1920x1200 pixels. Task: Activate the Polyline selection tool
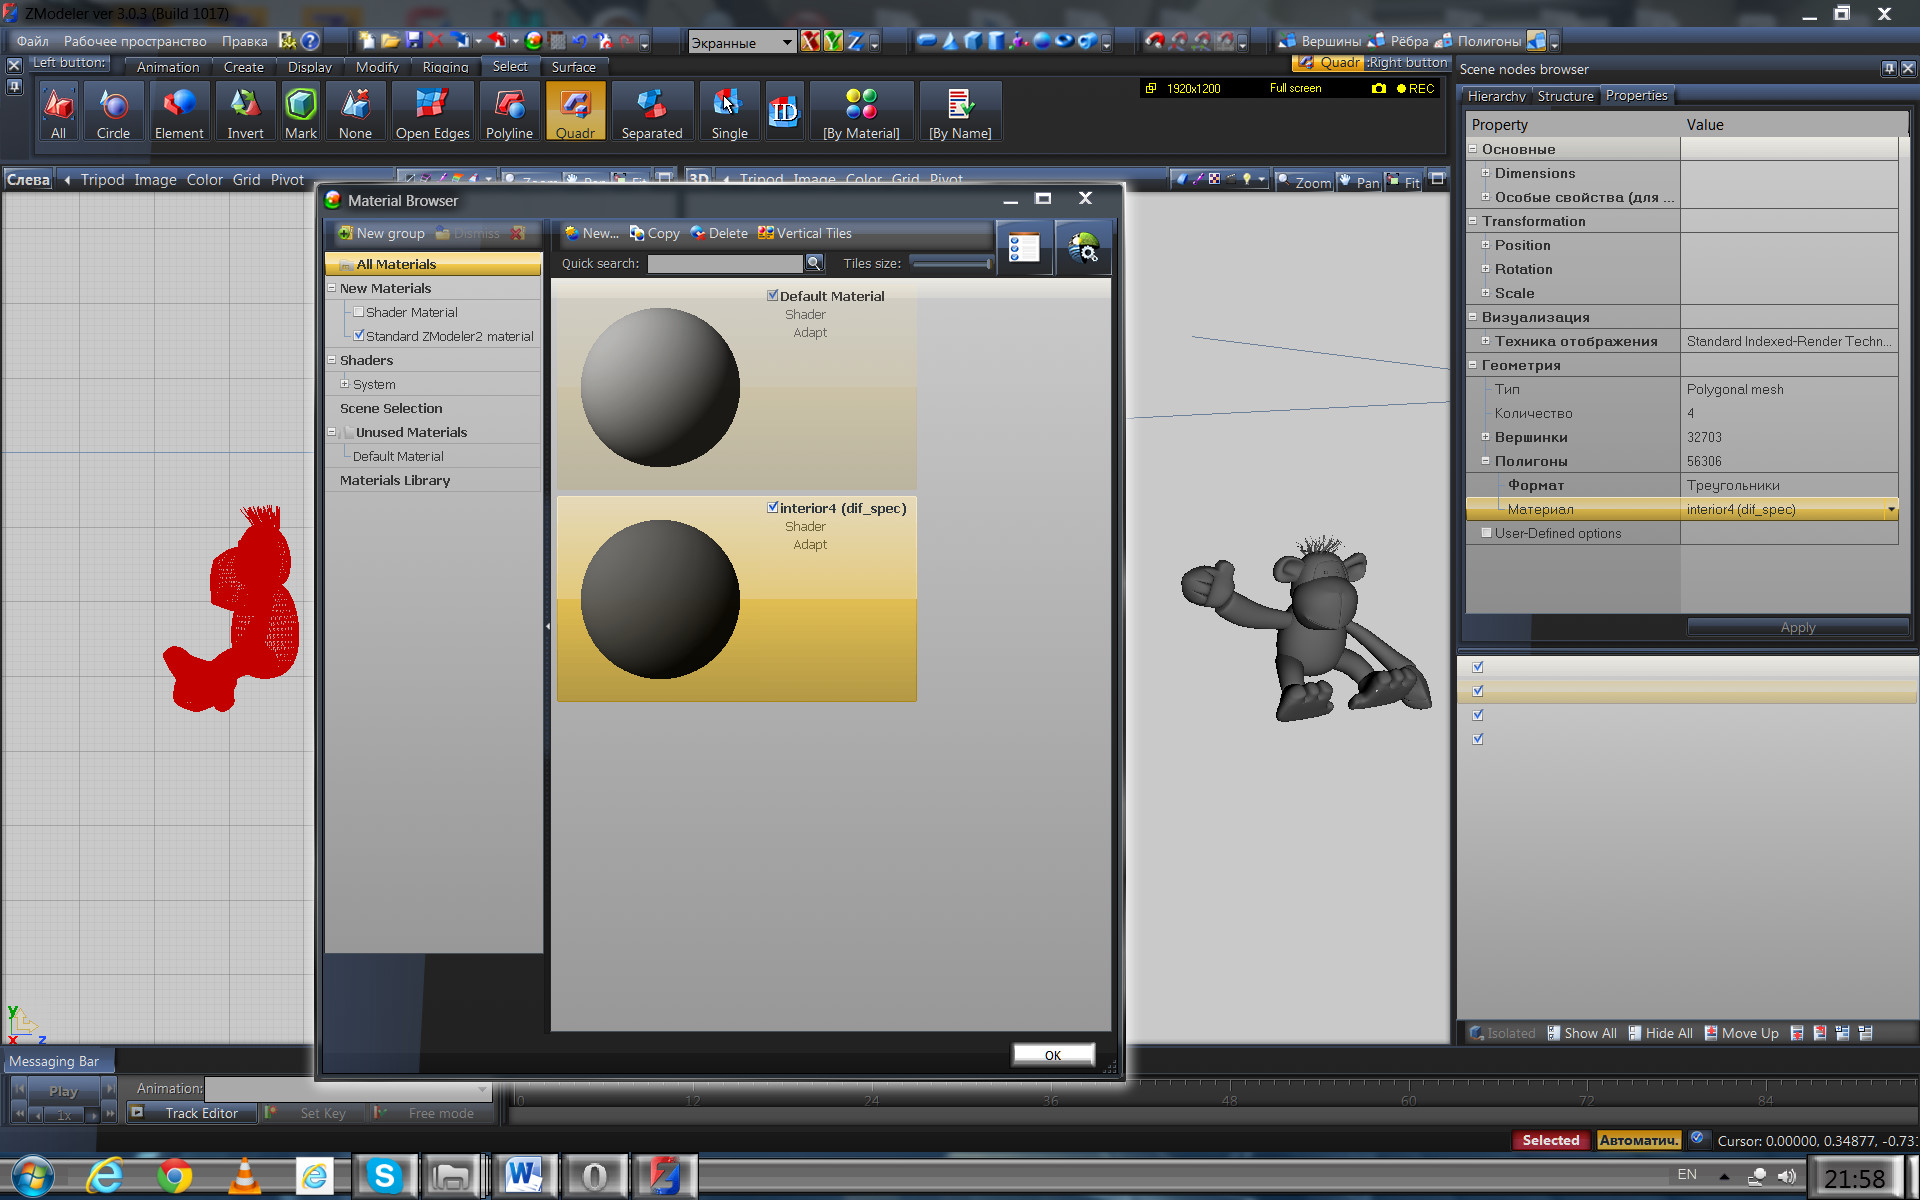coord(509,111)
